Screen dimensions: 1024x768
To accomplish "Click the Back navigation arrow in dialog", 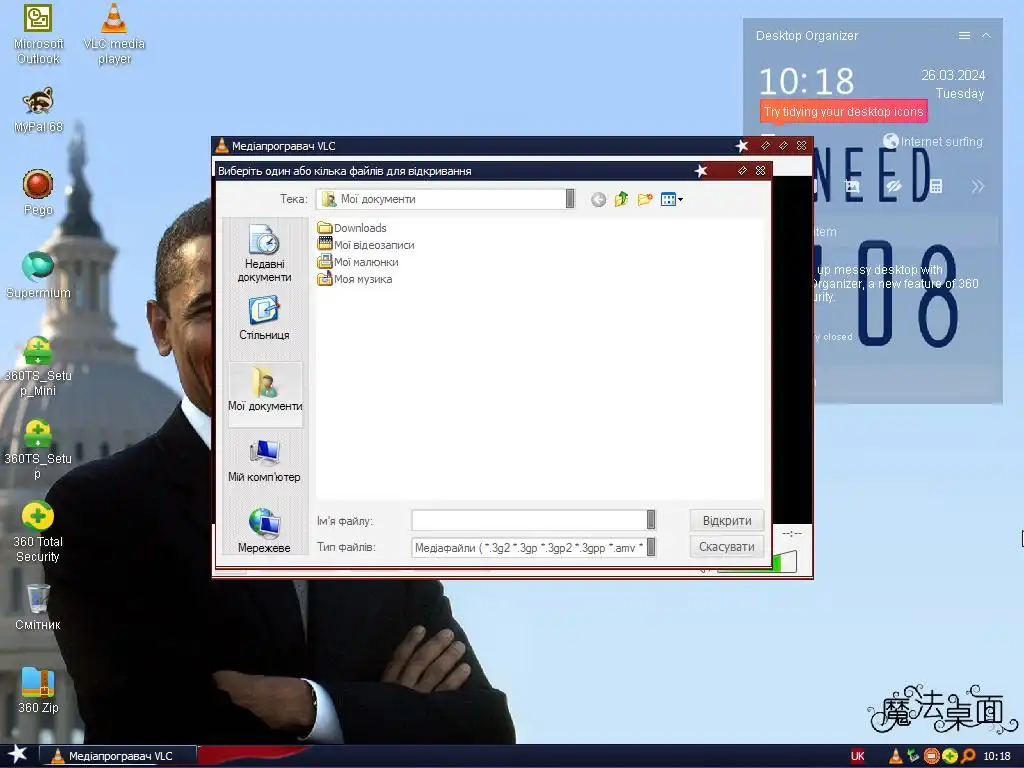I will 598,199.
